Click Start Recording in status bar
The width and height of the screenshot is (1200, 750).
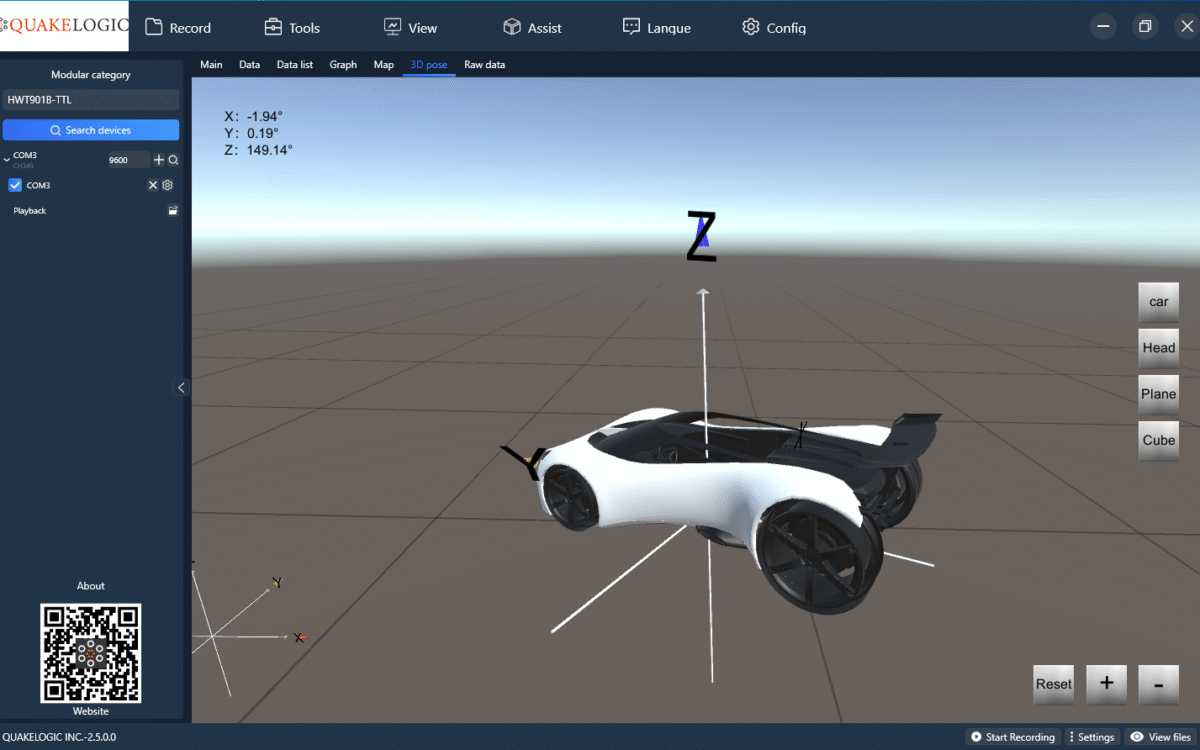coord(1012,737)
